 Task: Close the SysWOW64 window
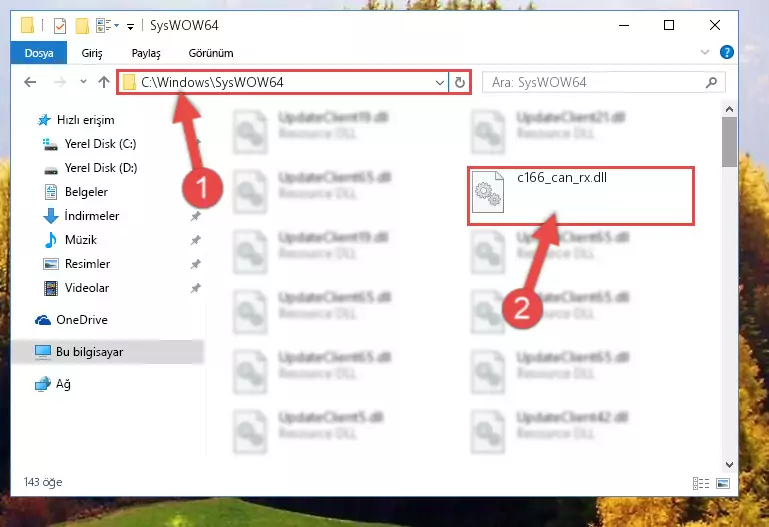tap(715, 25)
